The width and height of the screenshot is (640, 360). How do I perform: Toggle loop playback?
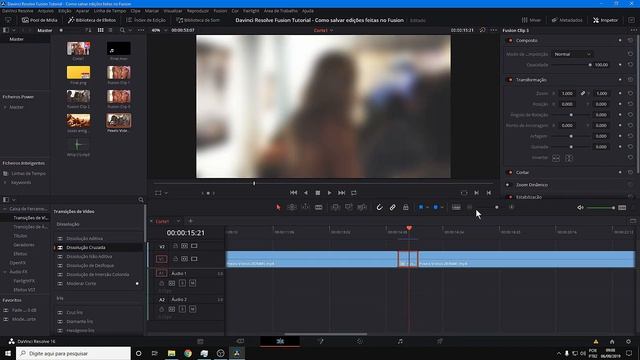(354, 193)
